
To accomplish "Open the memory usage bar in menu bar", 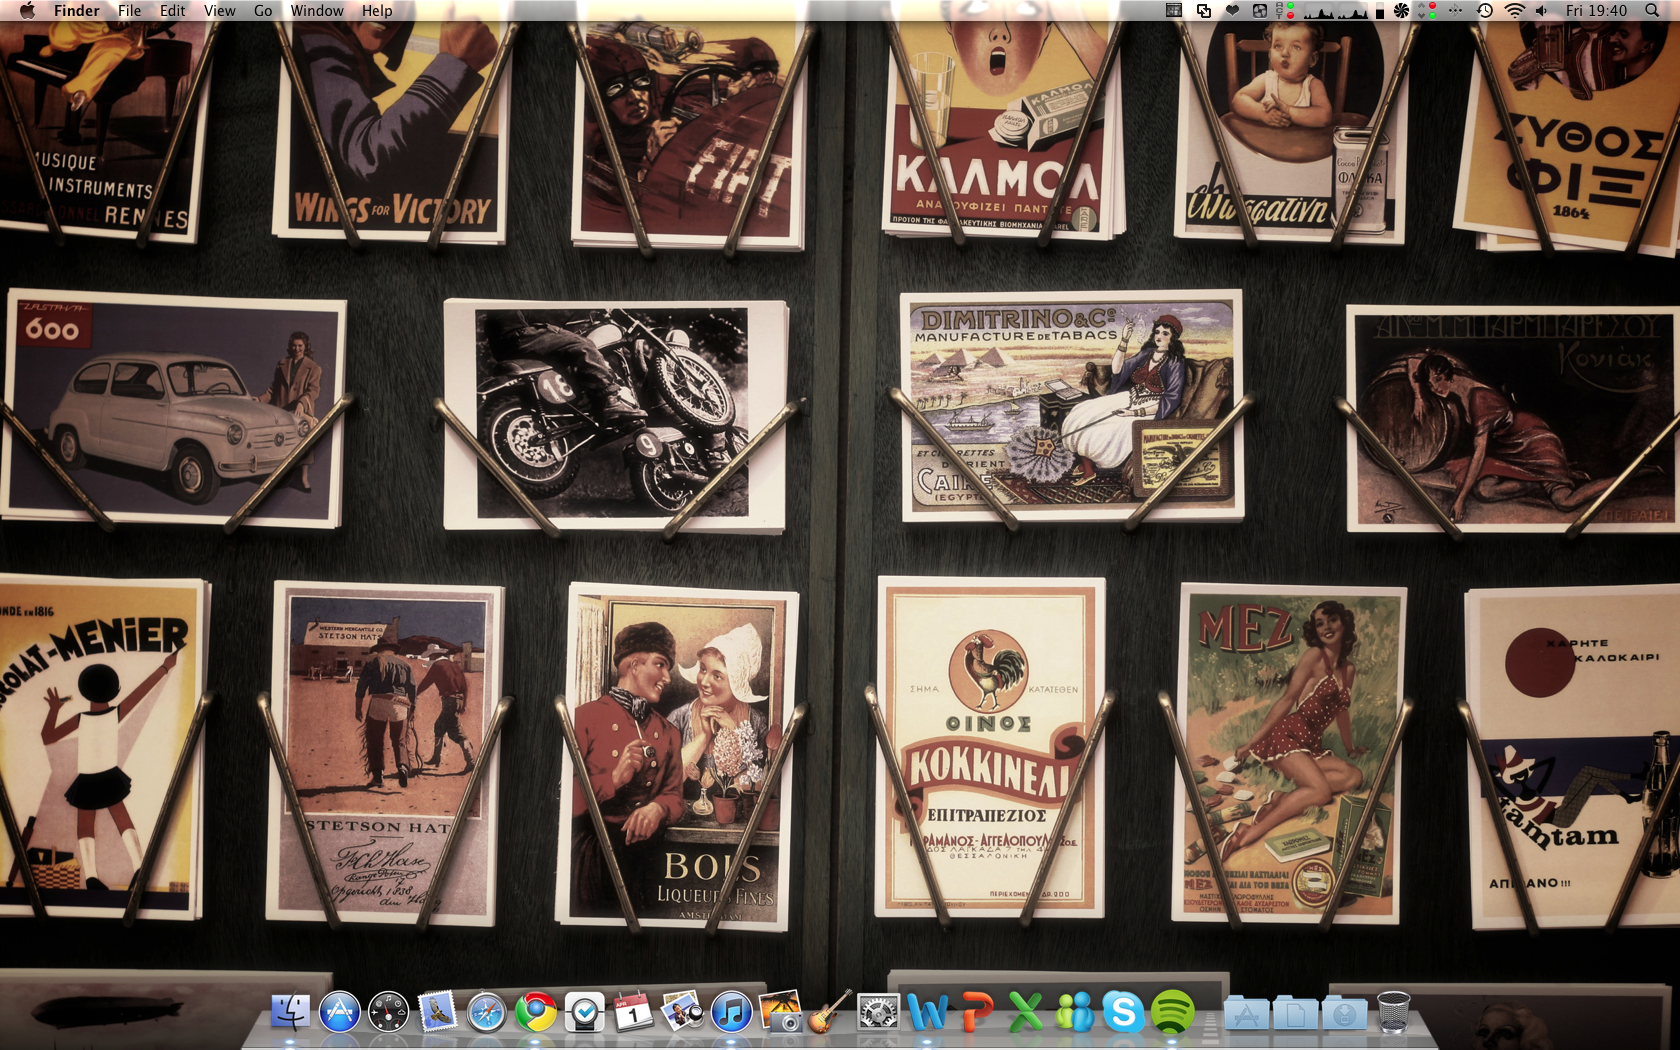I will [1380, 10].
